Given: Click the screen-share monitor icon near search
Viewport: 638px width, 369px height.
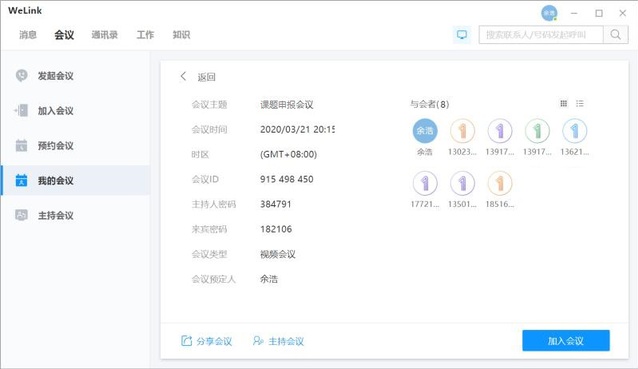Looking at the screenshot, I should tap(462, 35).
